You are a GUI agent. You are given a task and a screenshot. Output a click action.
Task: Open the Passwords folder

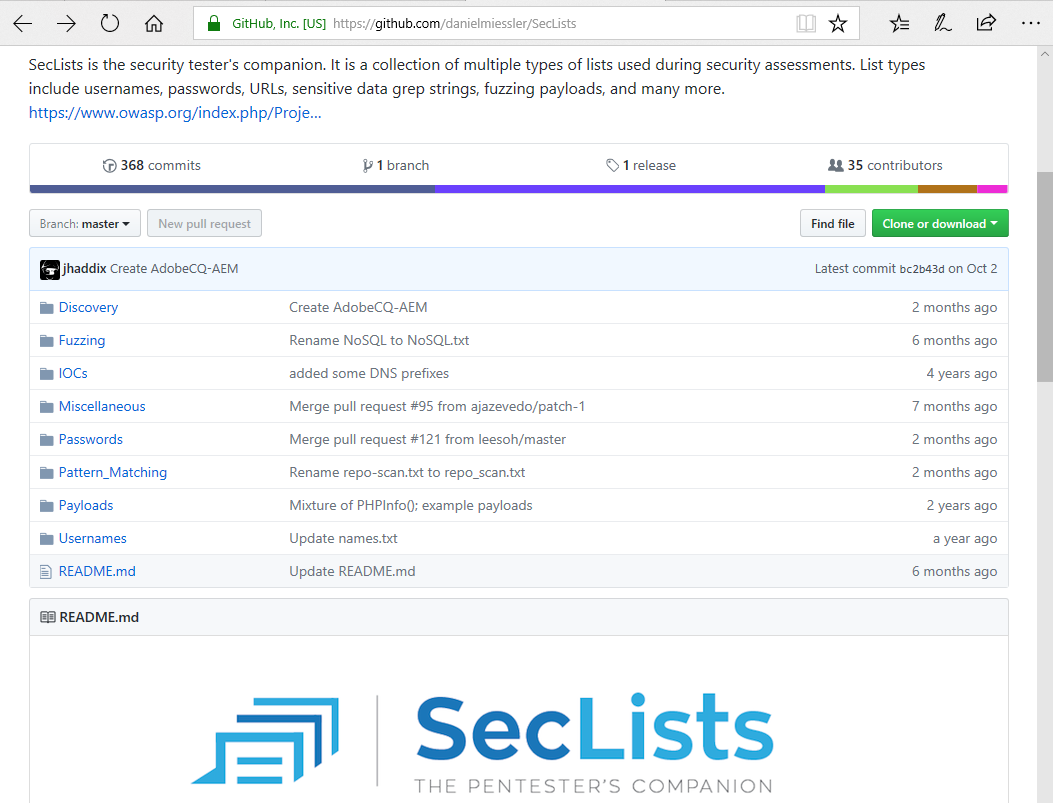tap(90, 440)
